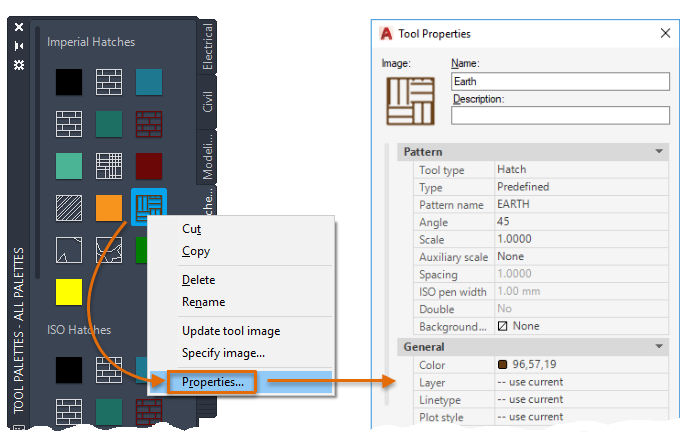This screenshot has width=680, height=447.
Task: Choose the orange solid swatch
Action: click(109, 208)
